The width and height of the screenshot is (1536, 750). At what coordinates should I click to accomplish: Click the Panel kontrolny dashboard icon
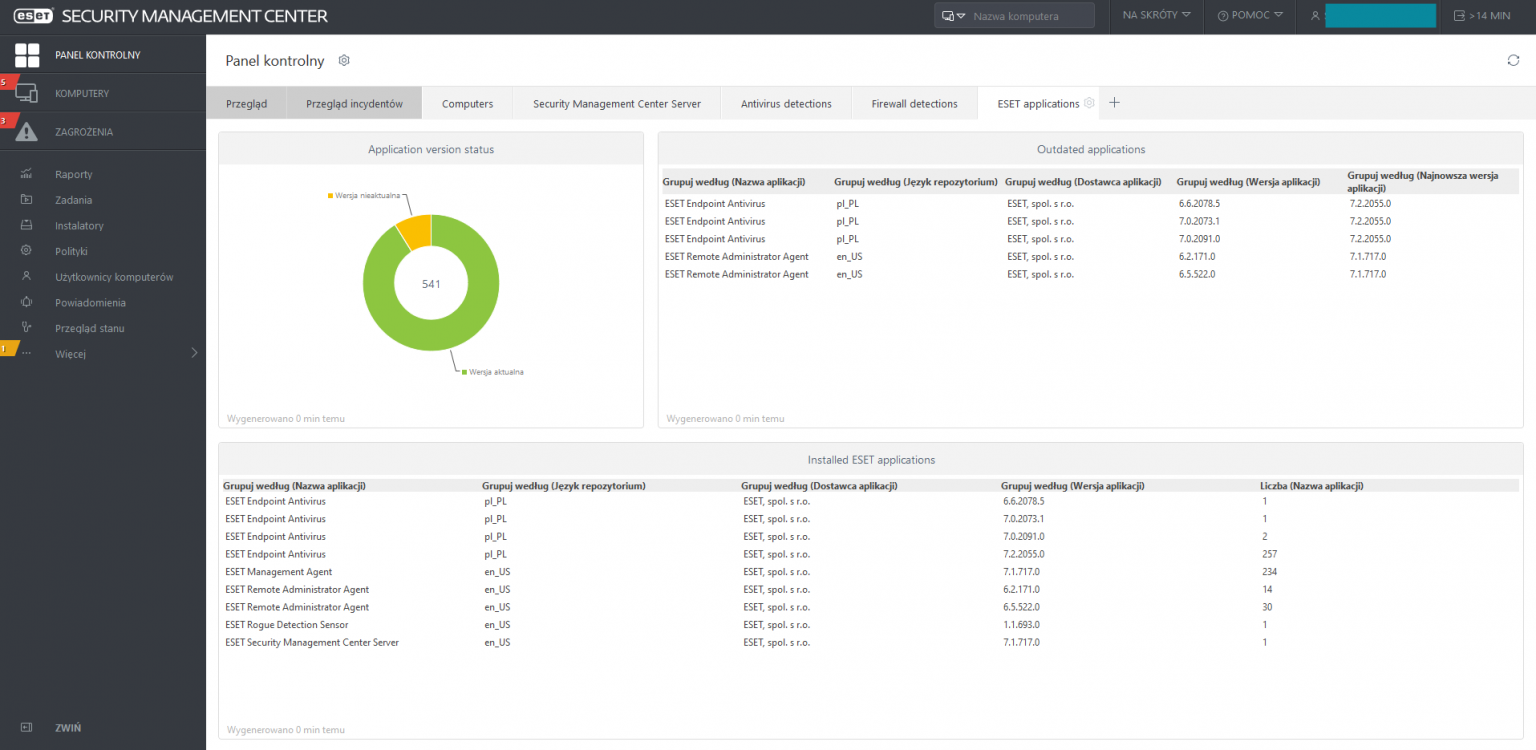[27, 55]
